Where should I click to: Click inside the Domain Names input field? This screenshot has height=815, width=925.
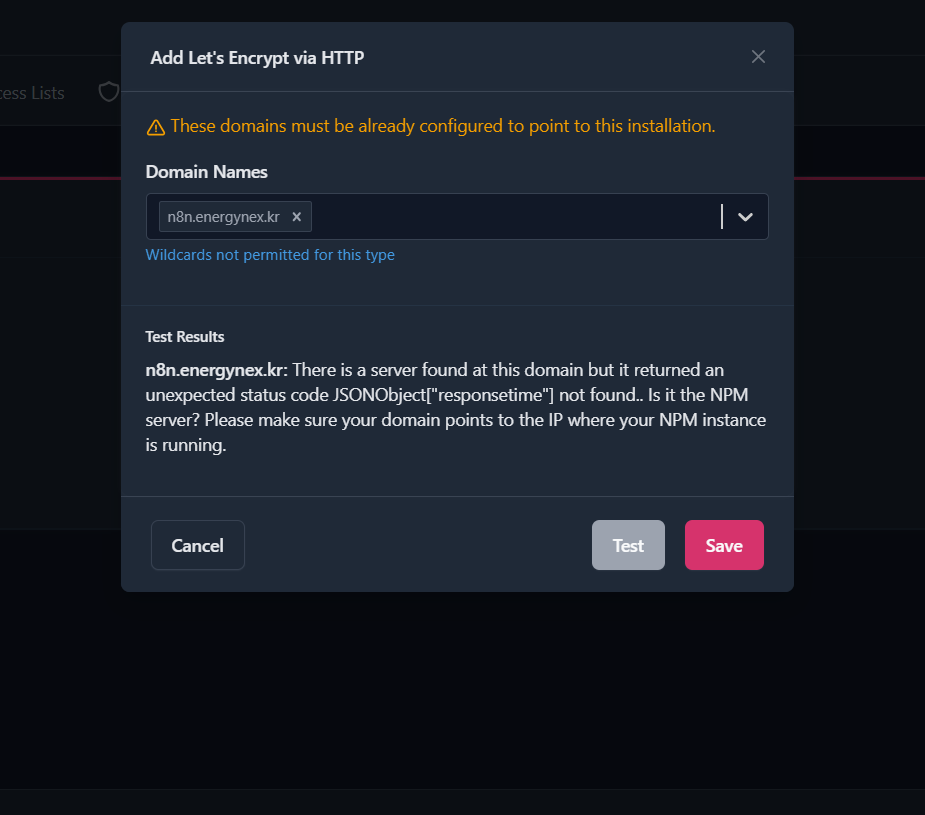tap(510, 217)
